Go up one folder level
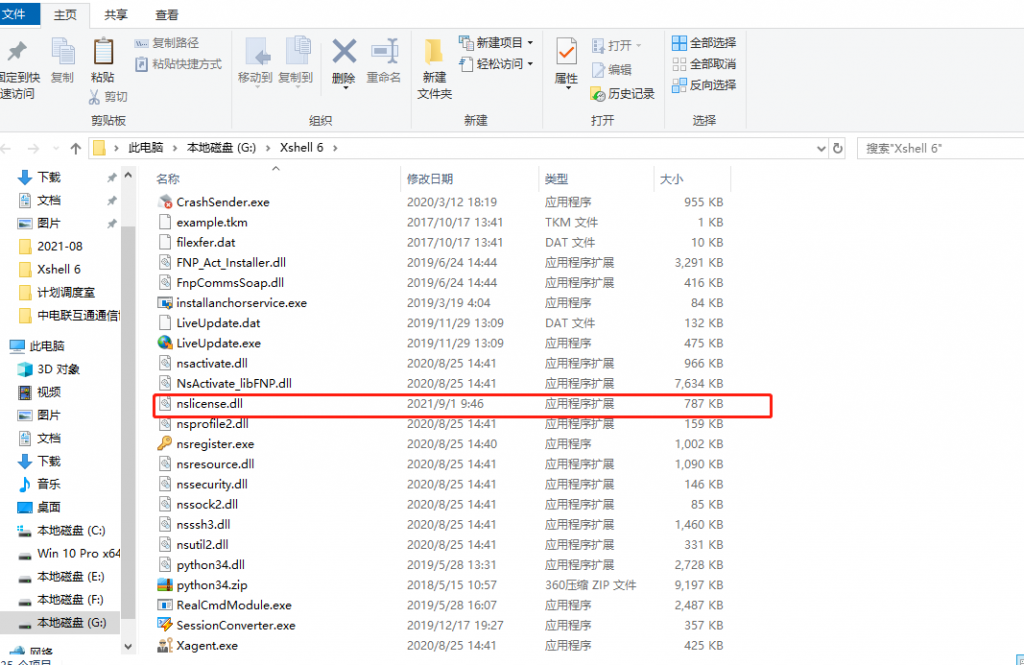The image size is (1024, 665). tap(76, 148)
